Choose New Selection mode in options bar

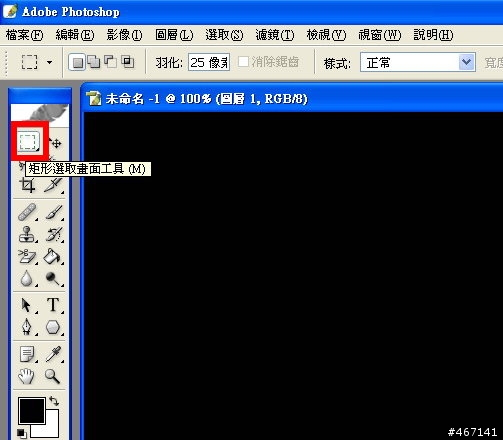pyautogui.click(x=77, y=62)
